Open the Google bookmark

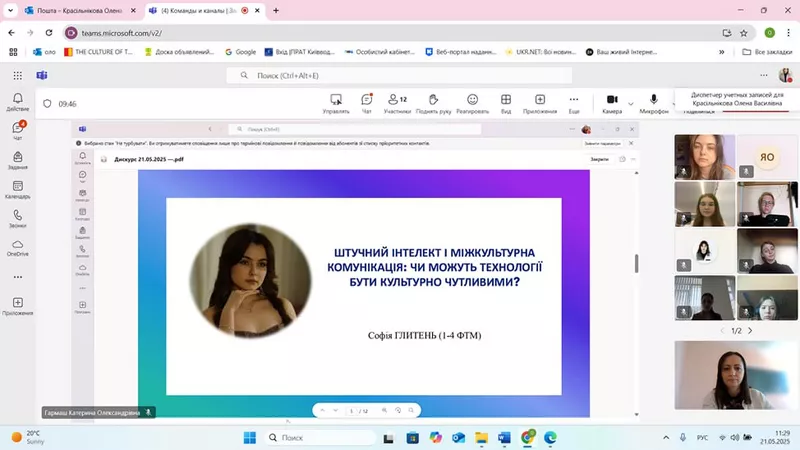pyautogui.click(x=241, y=52)
